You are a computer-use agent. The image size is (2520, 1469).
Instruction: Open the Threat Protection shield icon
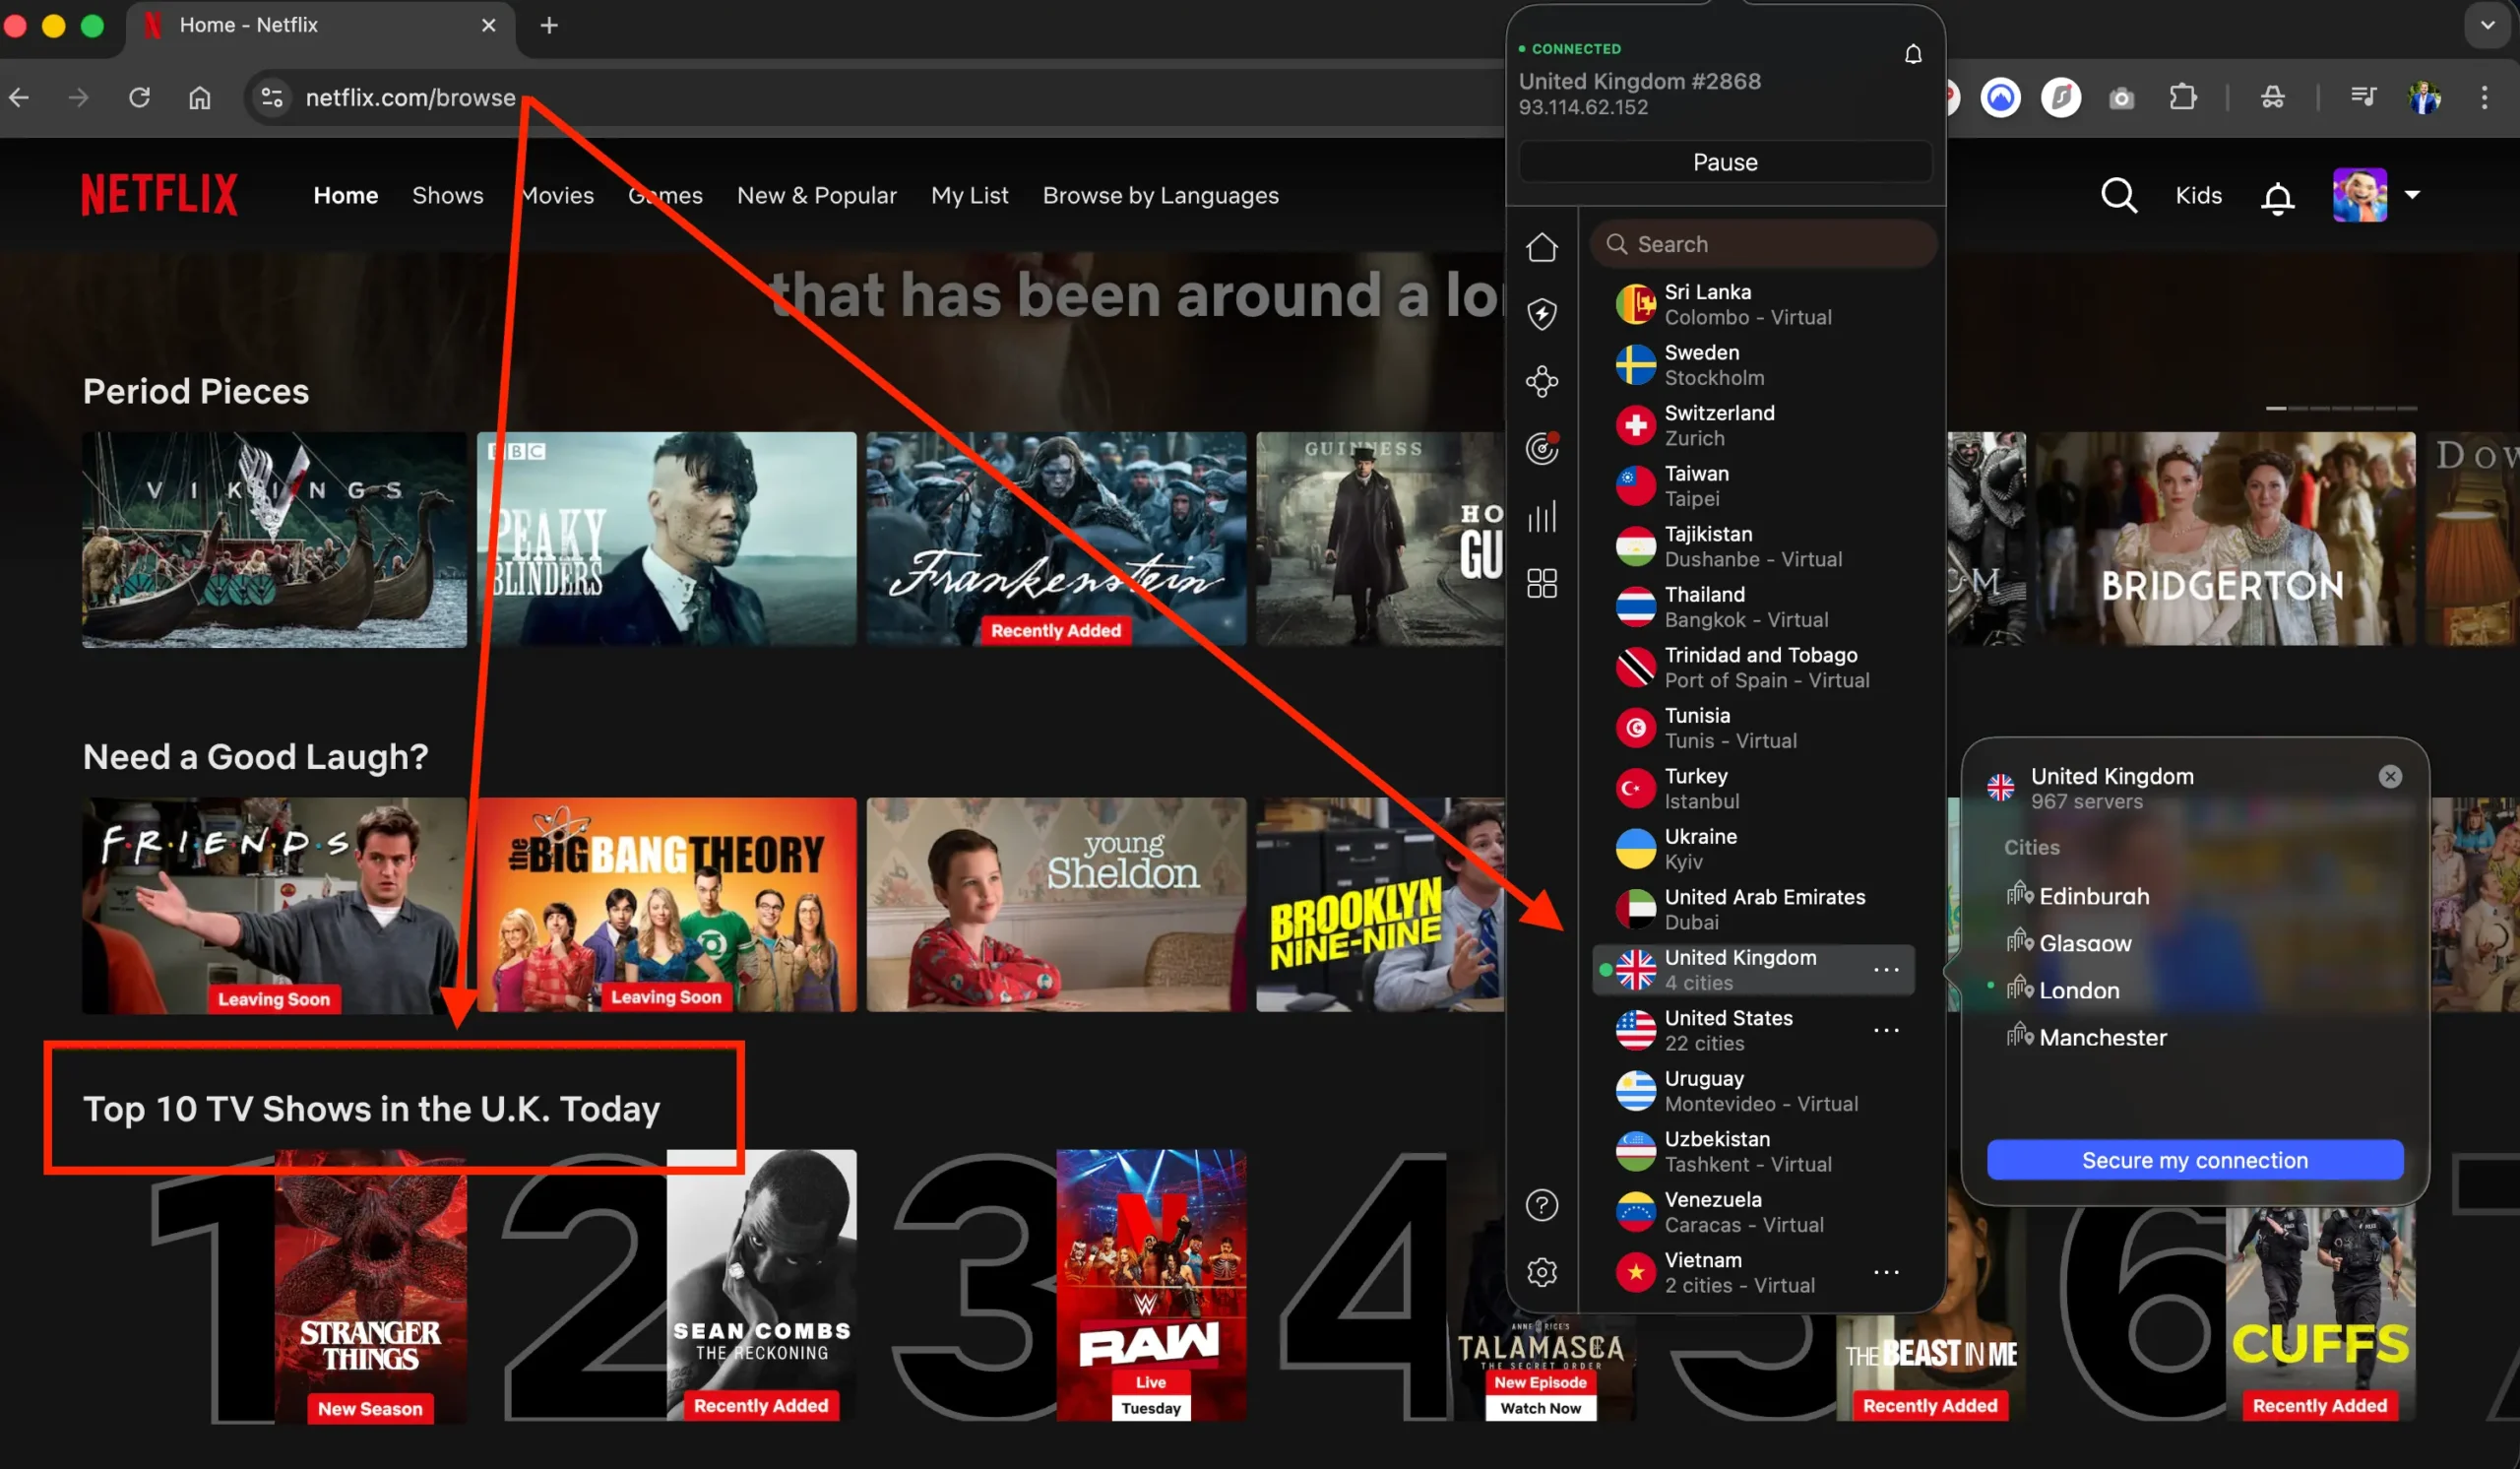click(1542, 313)
